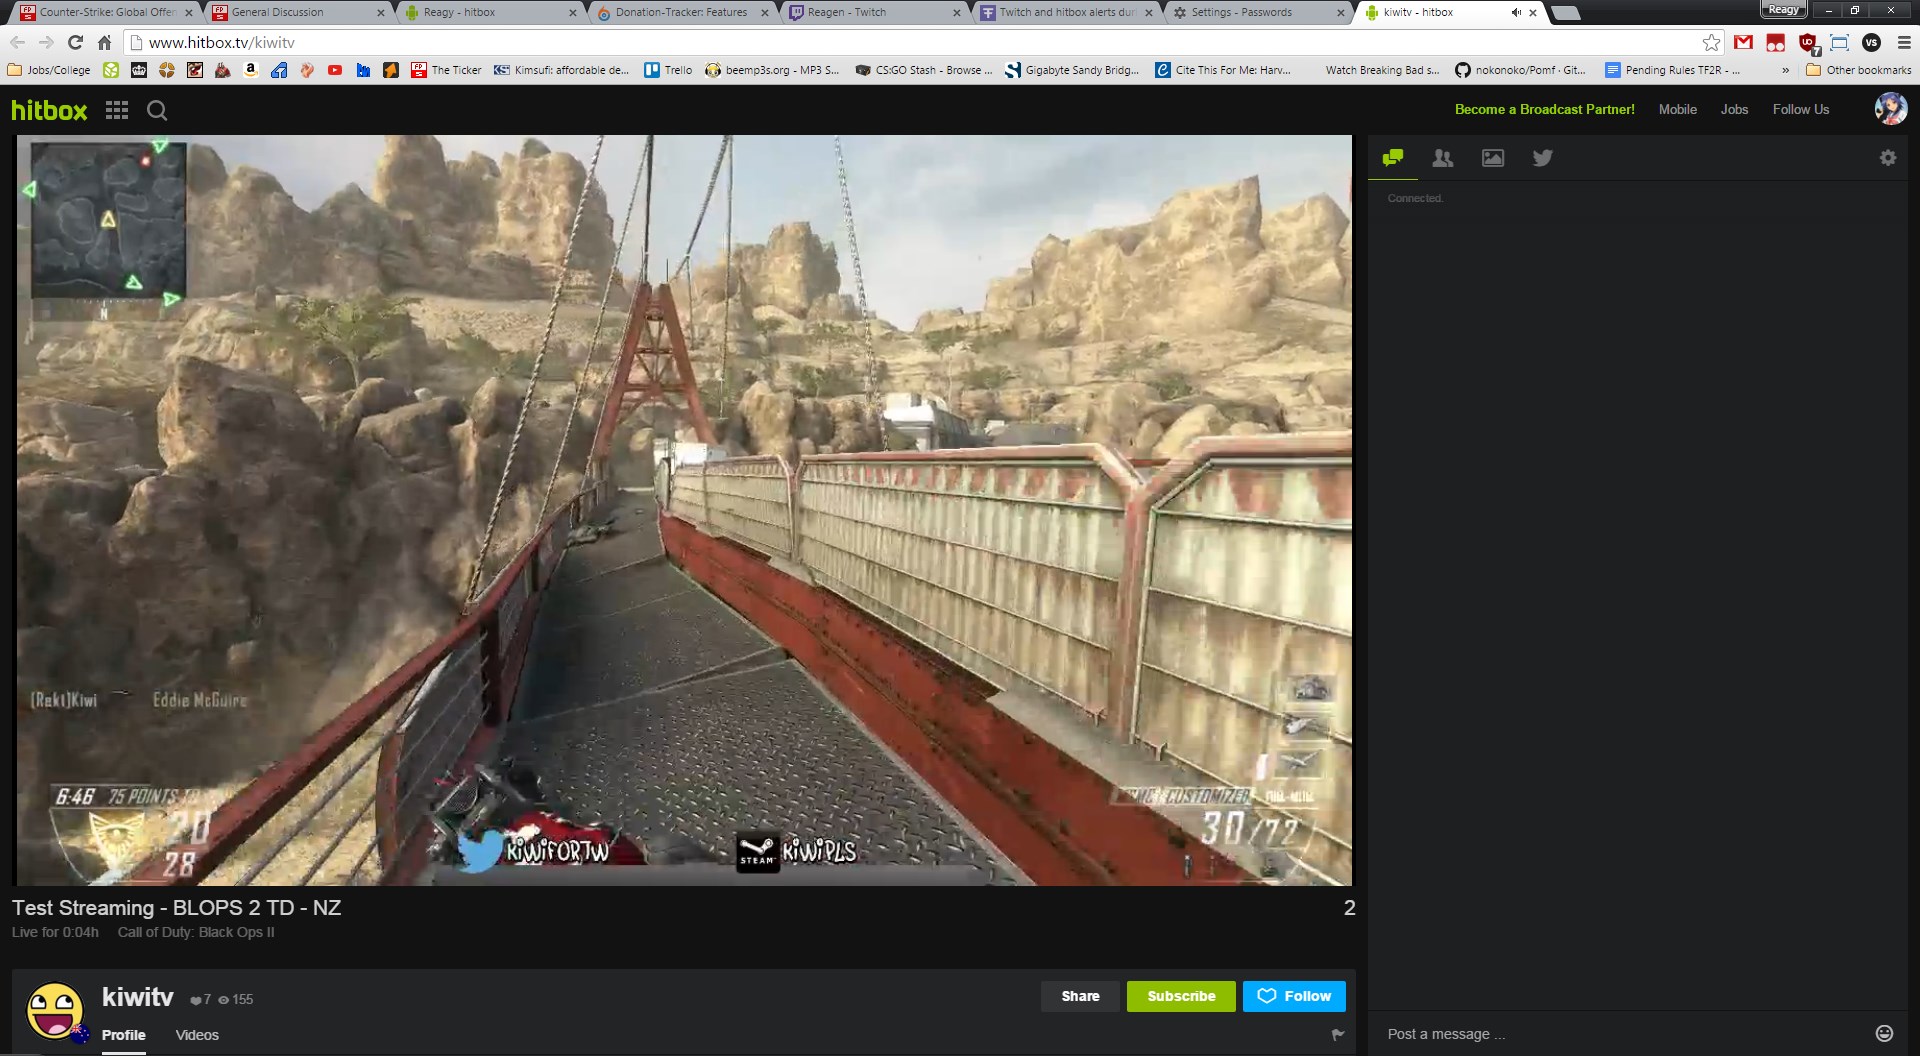This screenshot has height=1056, width=1920.
Task: Open the CS:GO Stash bookmark
Action: [x=924, y=70]
